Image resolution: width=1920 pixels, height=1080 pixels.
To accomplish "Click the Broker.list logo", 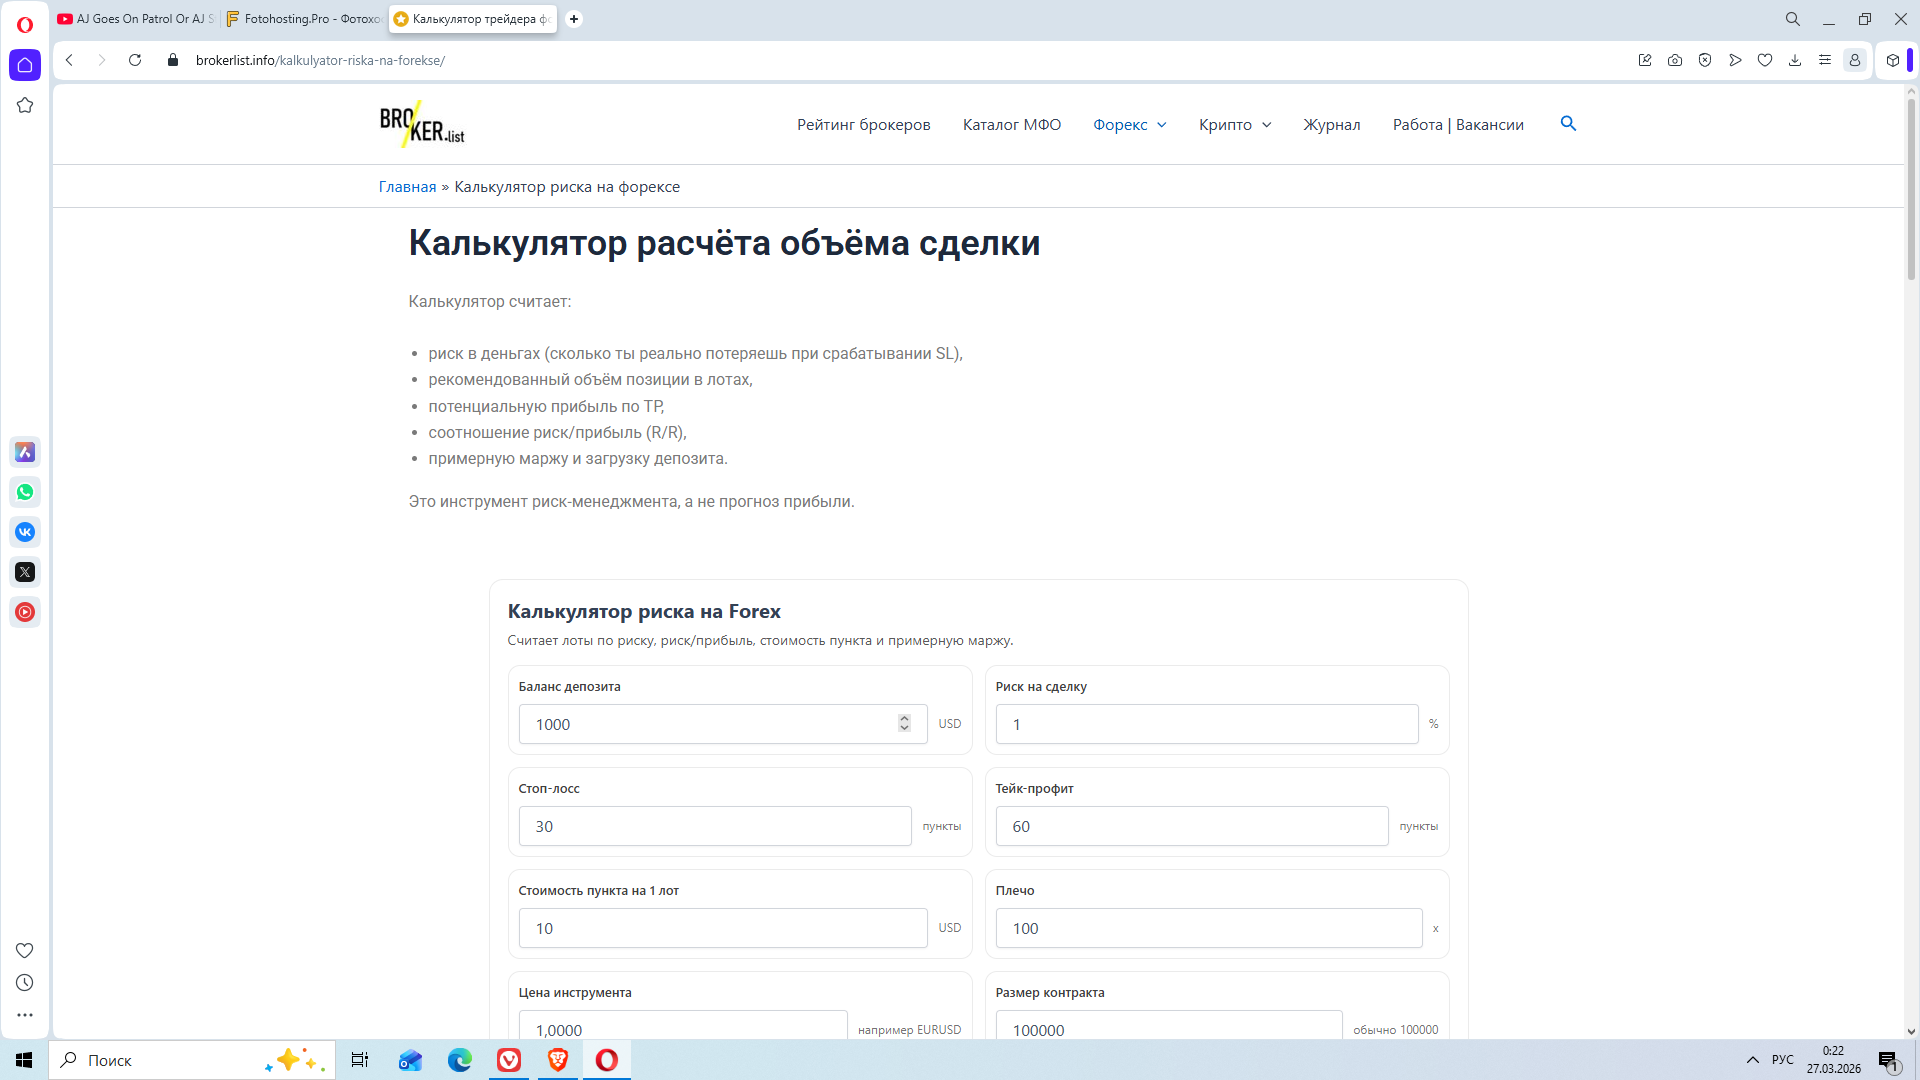I will pos(422,124).
